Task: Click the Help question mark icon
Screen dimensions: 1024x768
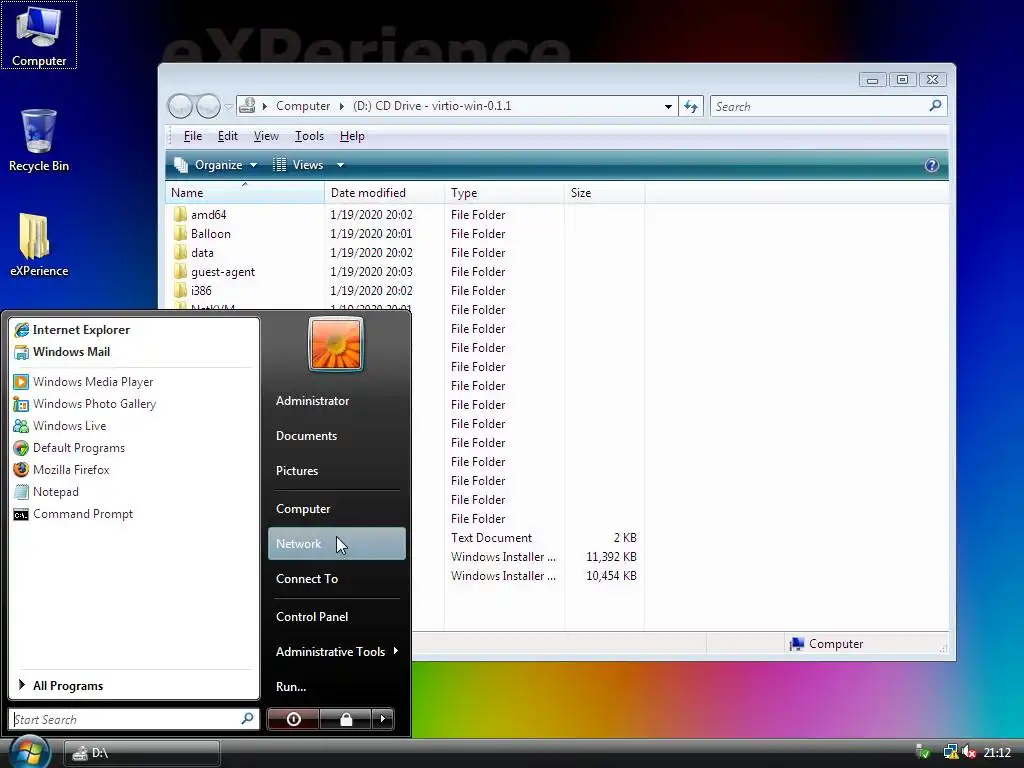Action: point(932,165)
